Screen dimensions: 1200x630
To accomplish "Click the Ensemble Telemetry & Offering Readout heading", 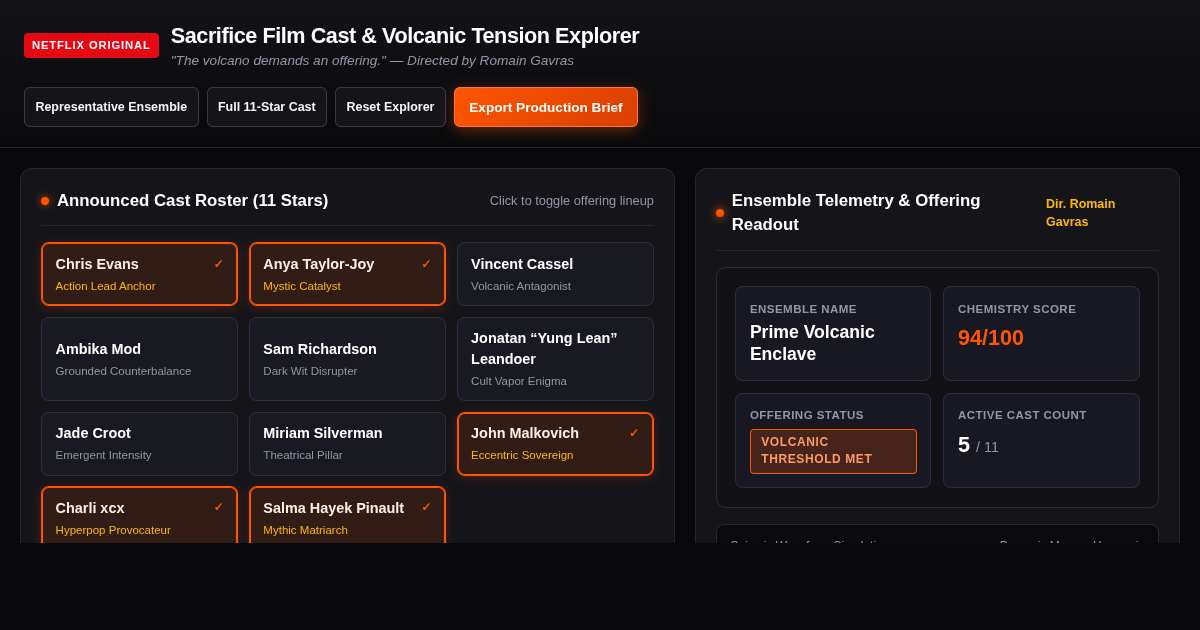I will click(856, 213).
